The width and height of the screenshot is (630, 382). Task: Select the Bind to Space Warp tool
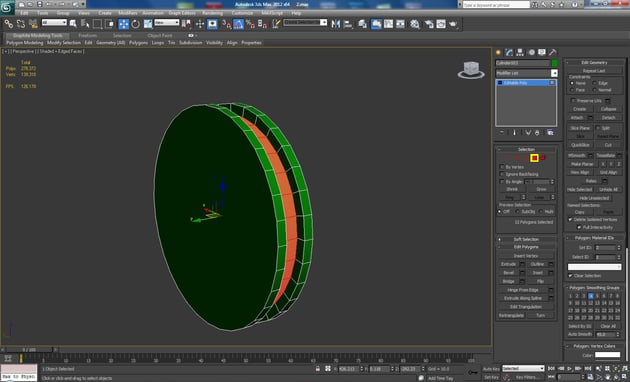(33, 24)
